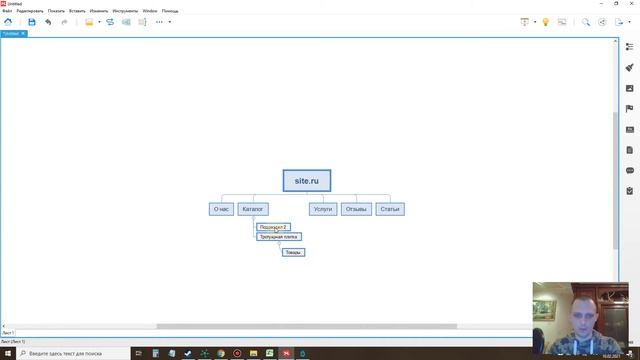The image size is (640, 360).
Task: Open Task View on the taskbar
Action: pyautogui.click(x=139, y=353)
